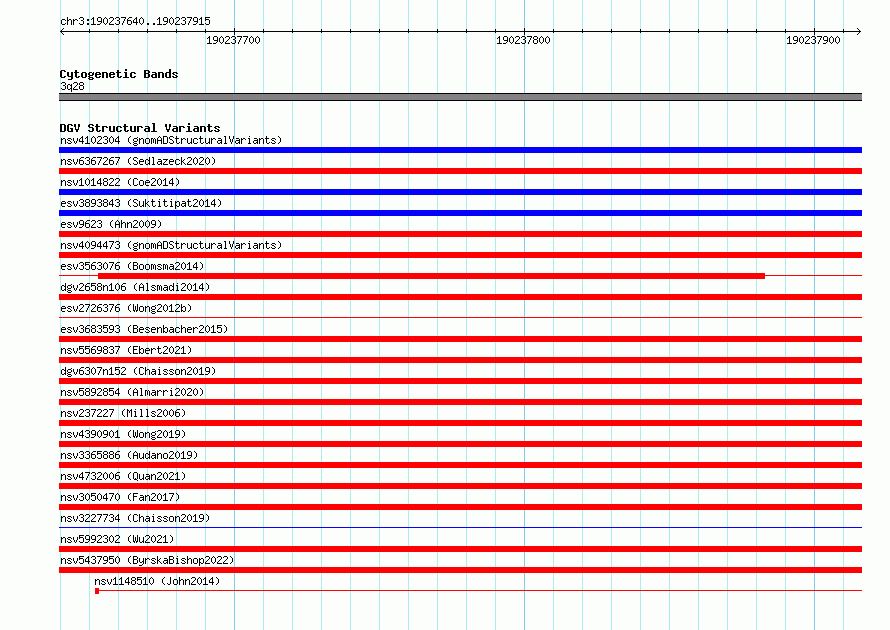Click esv9623 (Ahn2009) label

click(111, 224)
